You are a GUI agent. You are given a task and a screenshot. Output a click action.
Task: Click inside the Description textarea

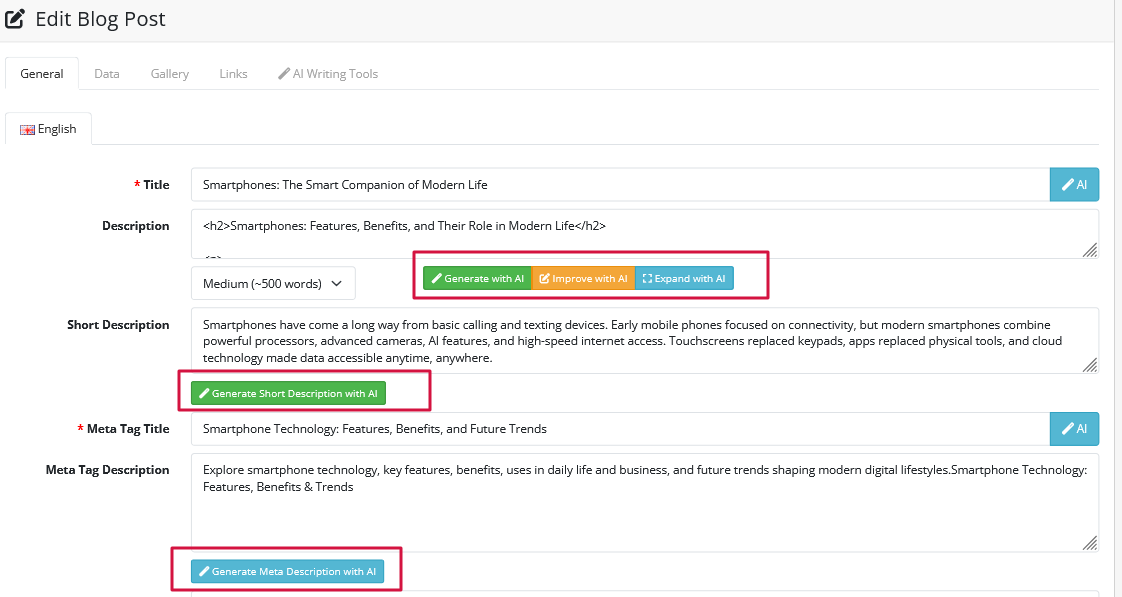point(644,233)
